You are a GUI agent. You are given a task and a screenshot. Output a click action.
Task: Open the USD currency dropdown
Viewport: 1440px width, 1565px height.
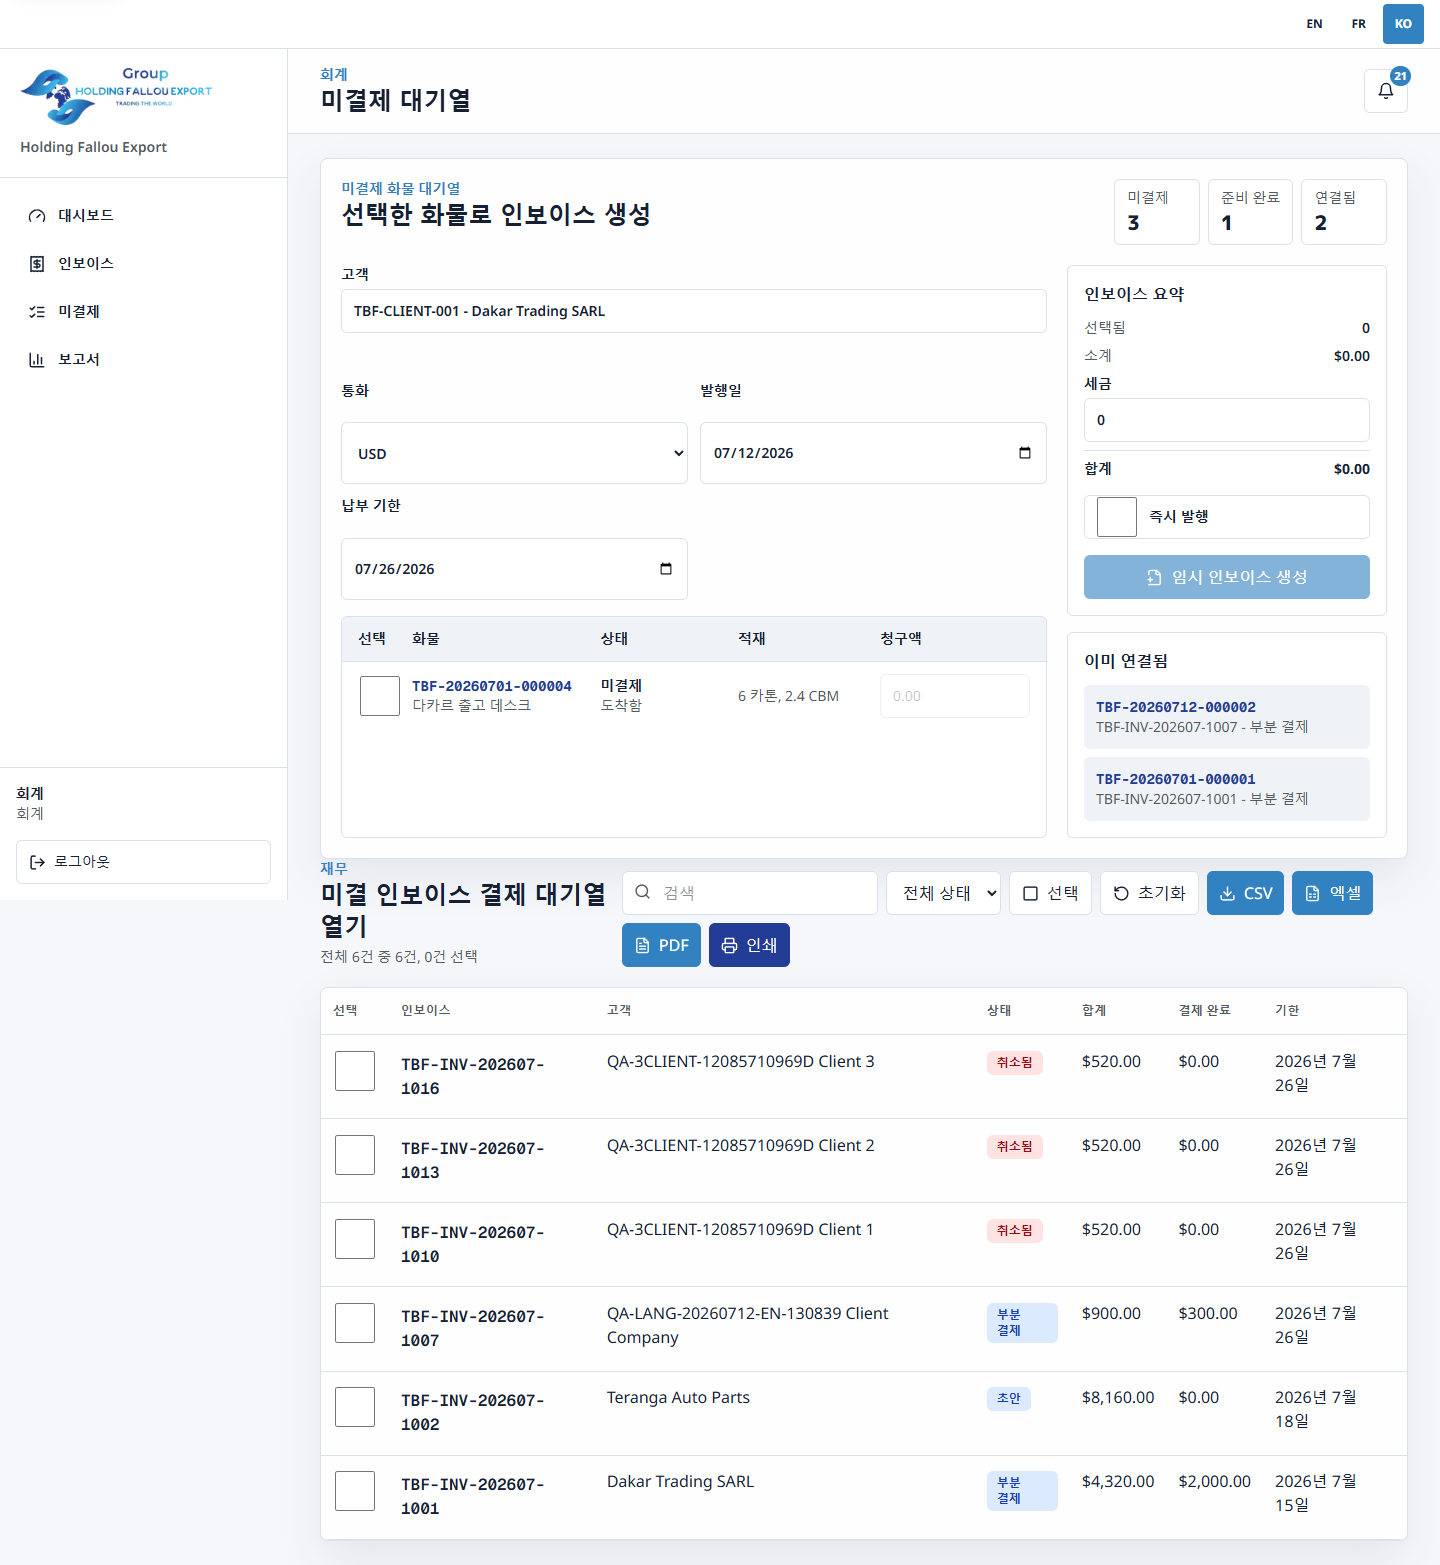pyautogui.click(x=514, y=453)
